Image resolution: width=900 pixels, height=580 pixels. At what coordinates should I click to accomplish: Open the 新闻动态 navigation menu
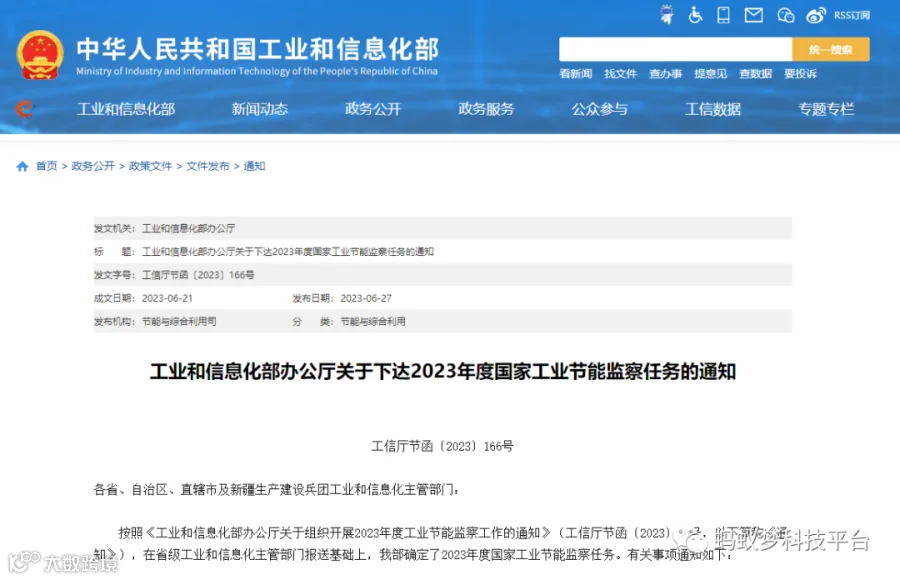coord(259,109)
